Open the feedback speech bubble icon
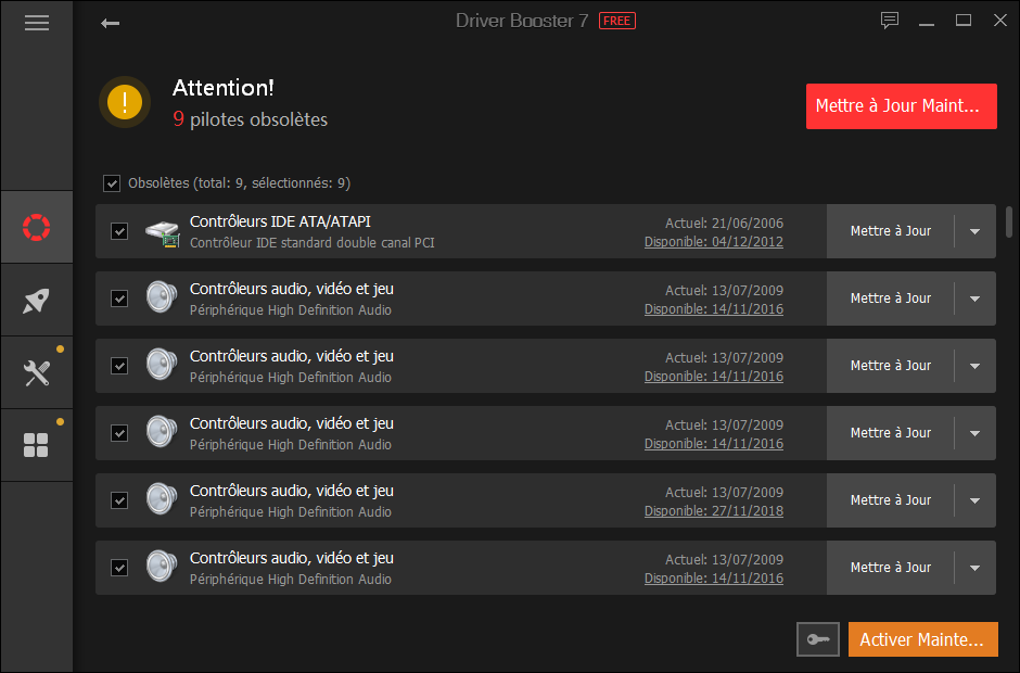This screenshot has height=673, width=1020. click(x=889, y=21)
